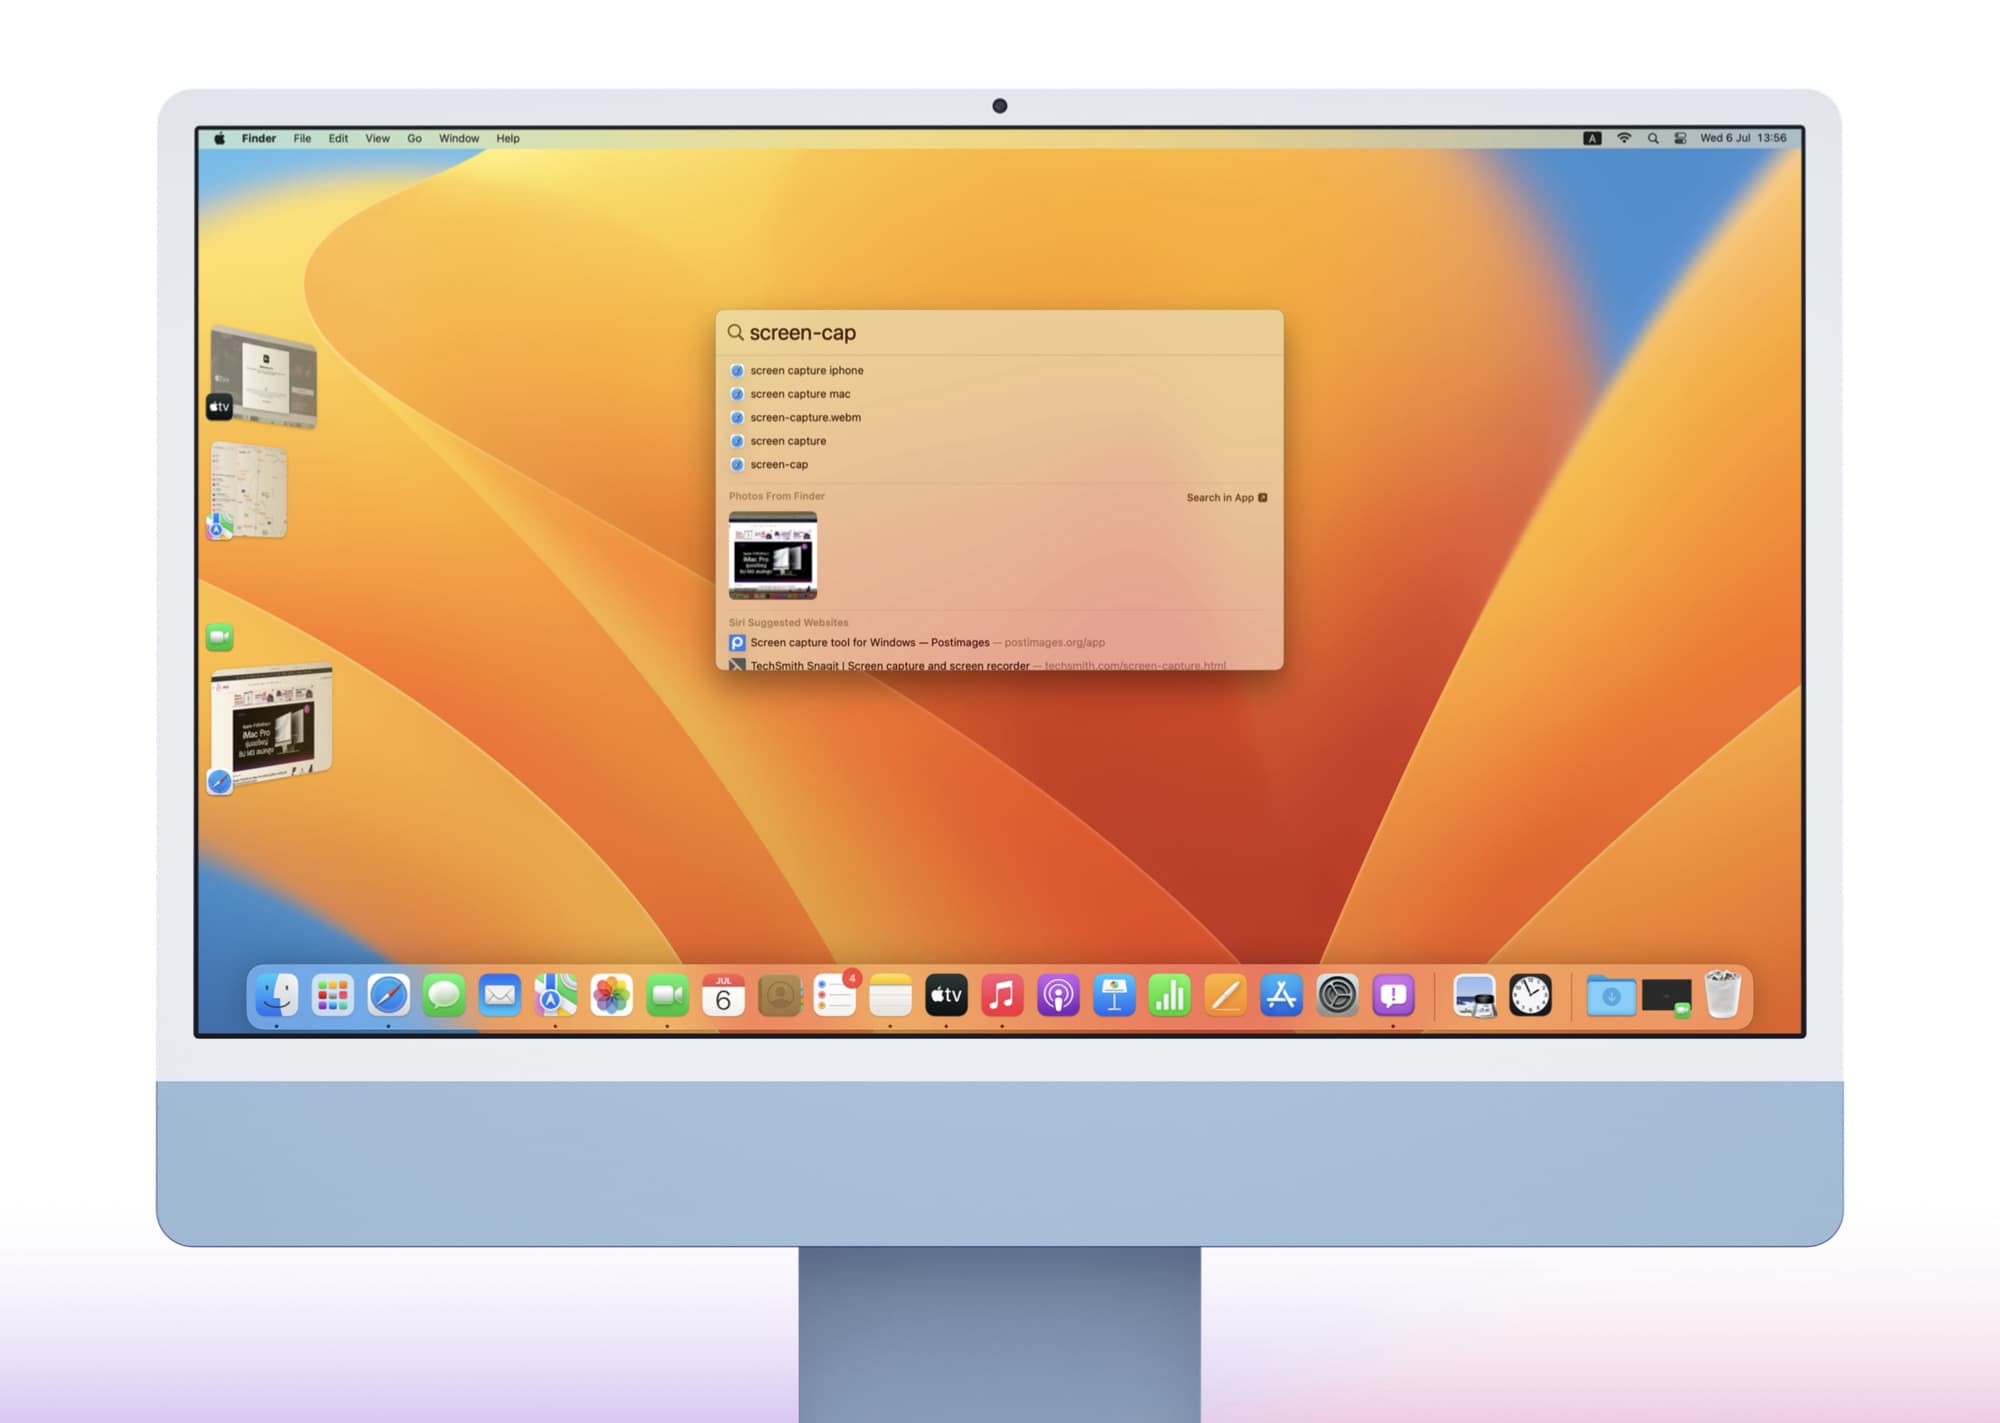Open the input source menu
2000x1423 pixels.
[x=1592, y=139]
